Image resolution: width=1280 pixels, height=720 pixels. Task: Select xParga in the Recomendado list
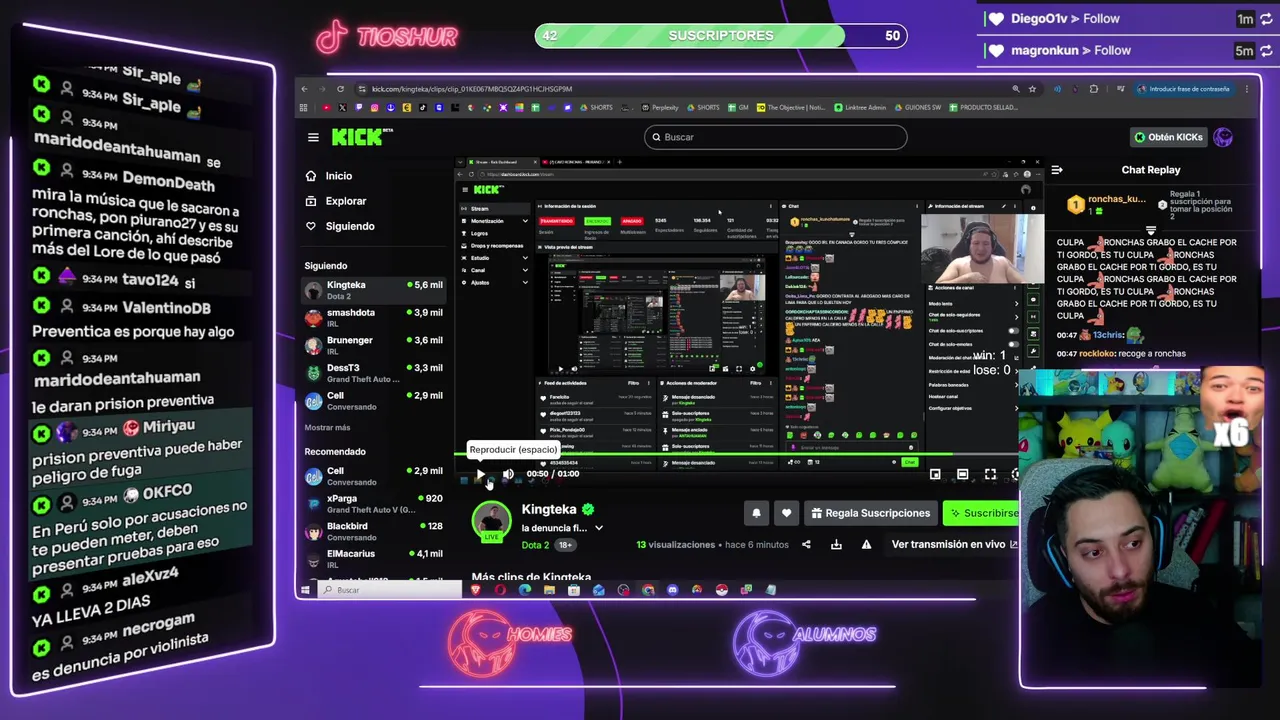coord(373,503)
